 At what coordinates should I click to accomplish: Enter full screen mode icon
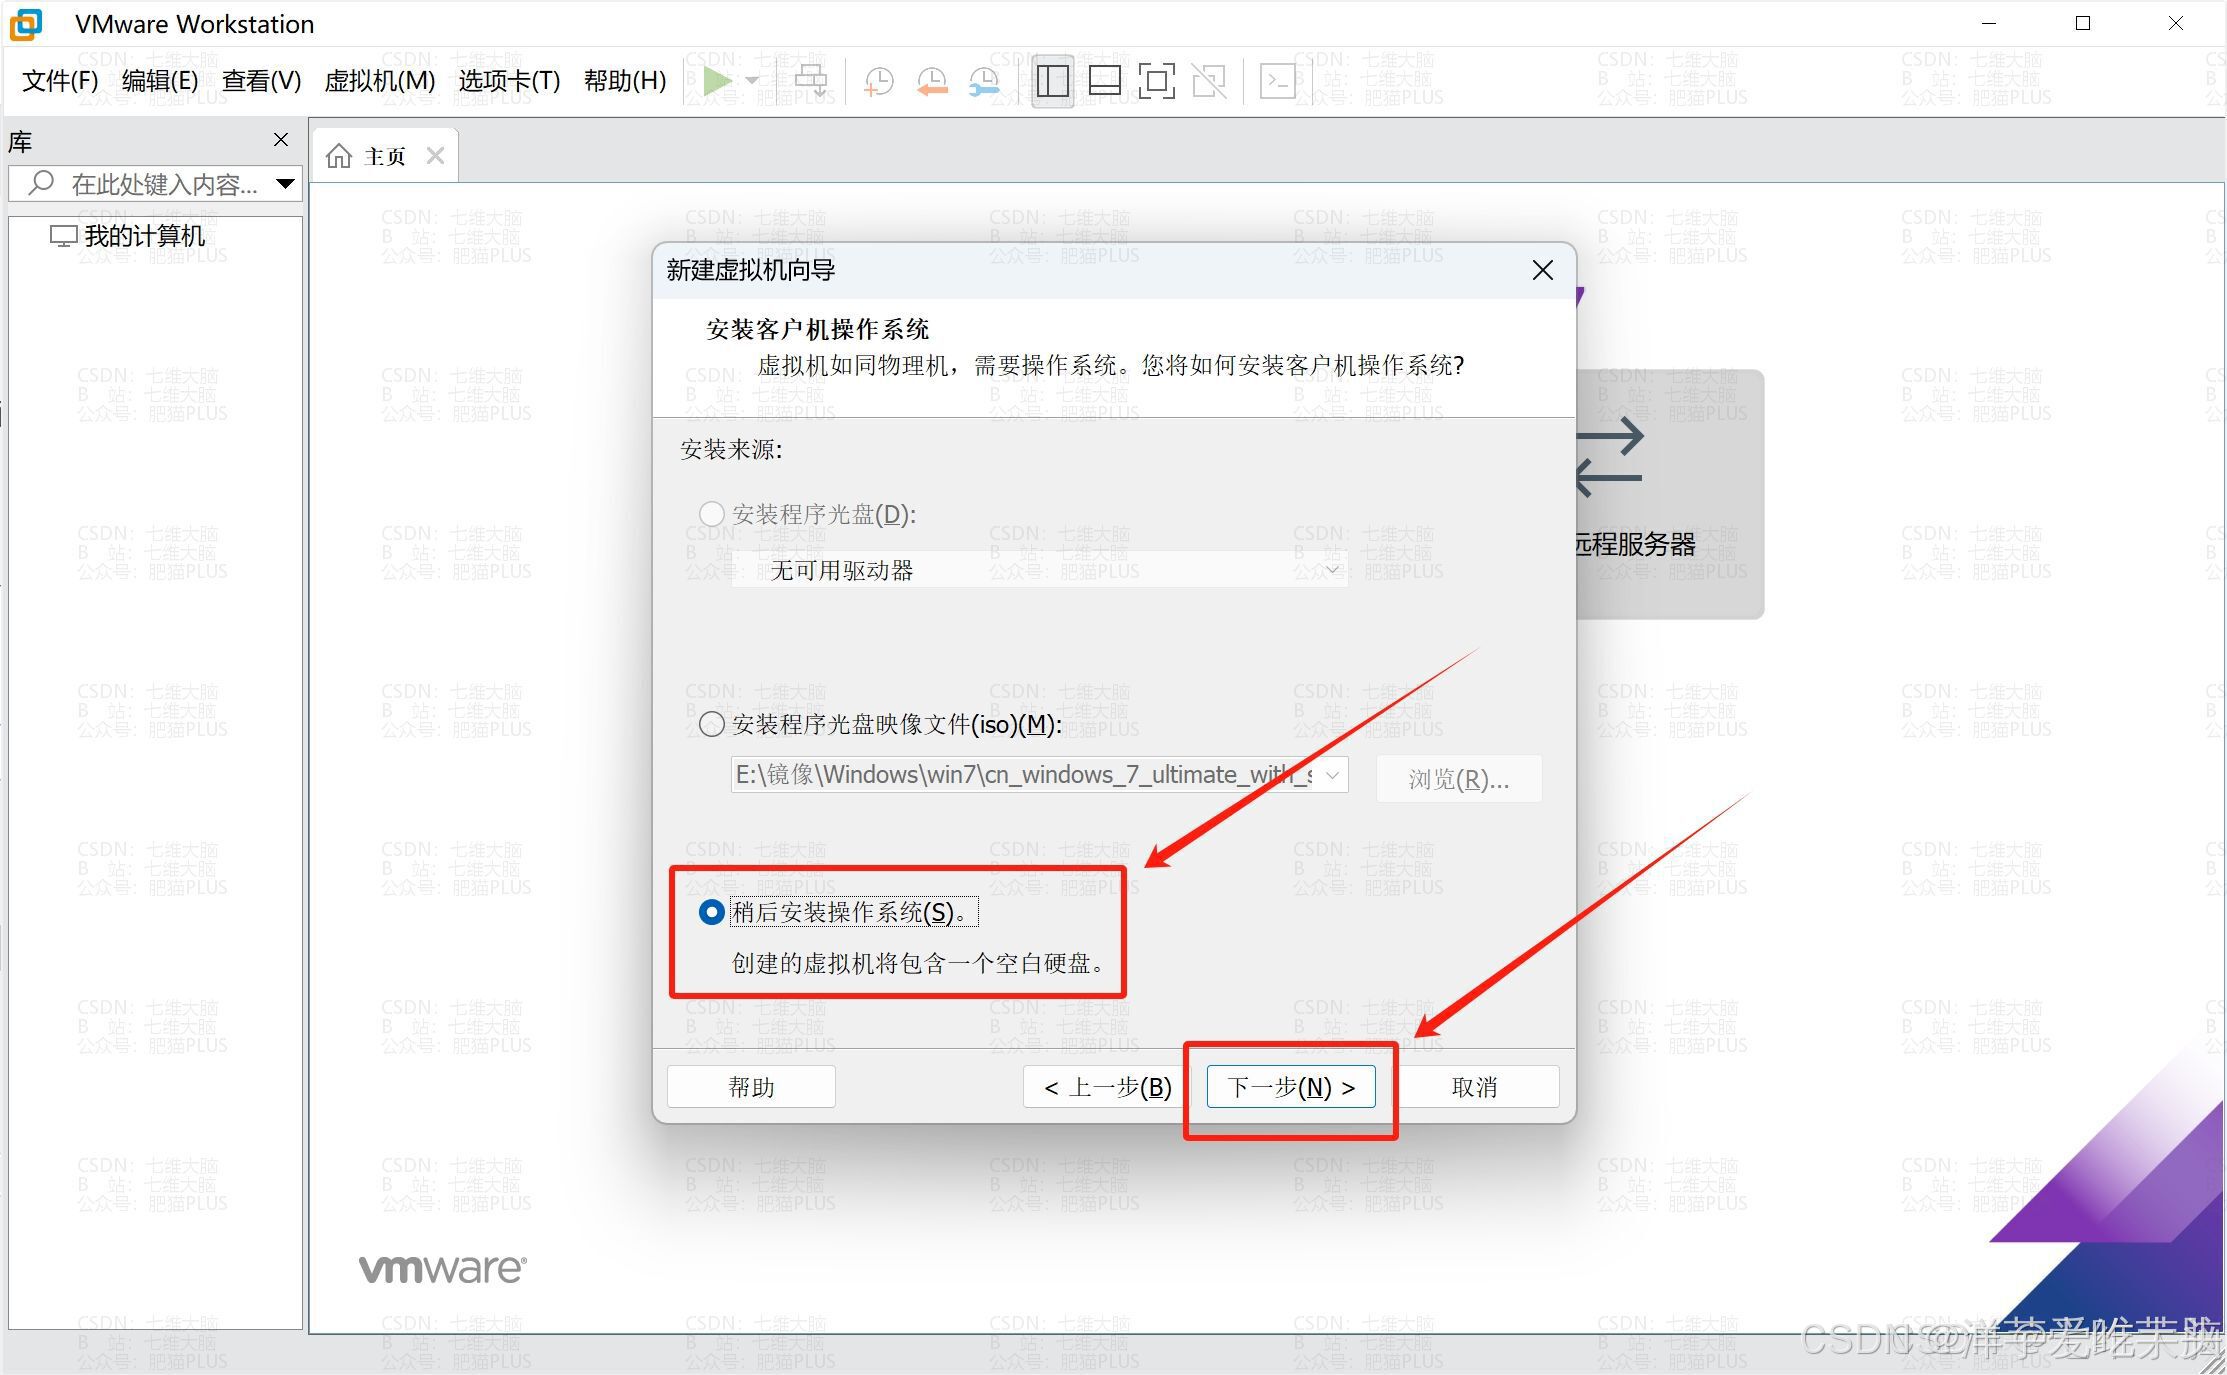coord(1156,81)
